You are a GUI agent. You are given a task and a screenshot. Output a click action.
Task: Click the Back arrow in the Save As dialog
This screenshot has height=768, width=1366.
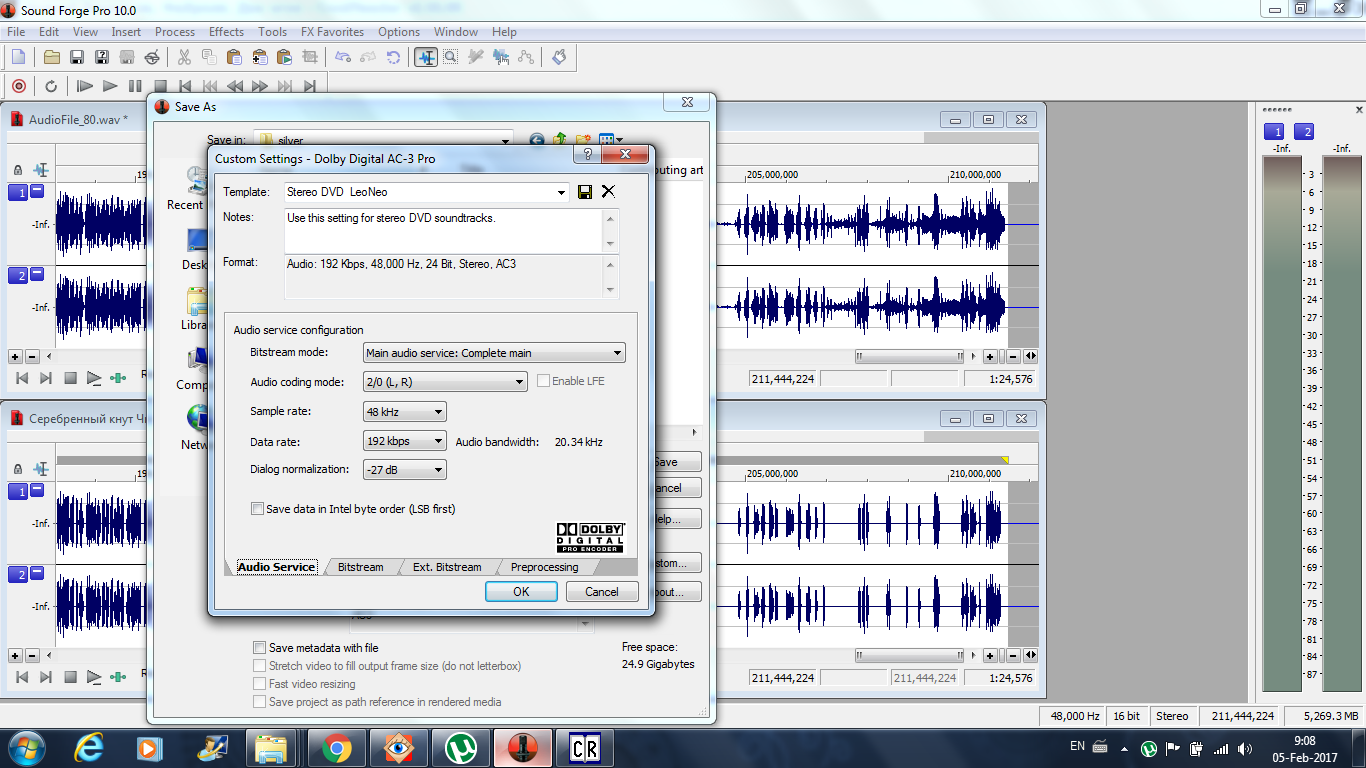537,141
